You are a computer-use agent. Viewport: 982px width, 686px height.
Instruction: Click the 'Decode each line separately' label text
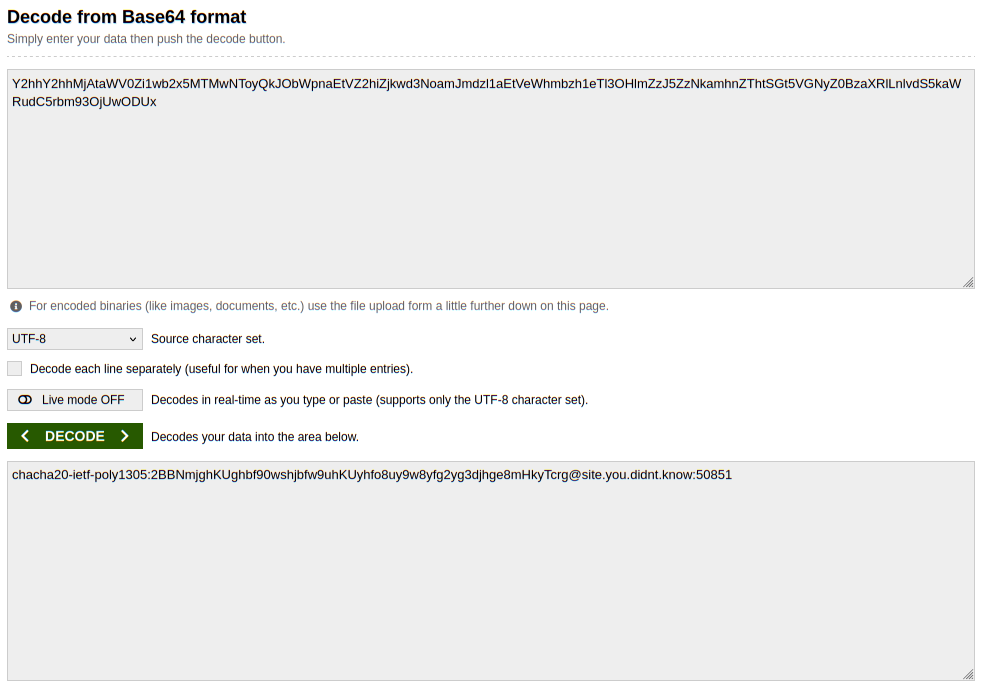pyautogui.click(x=221, y=369)
